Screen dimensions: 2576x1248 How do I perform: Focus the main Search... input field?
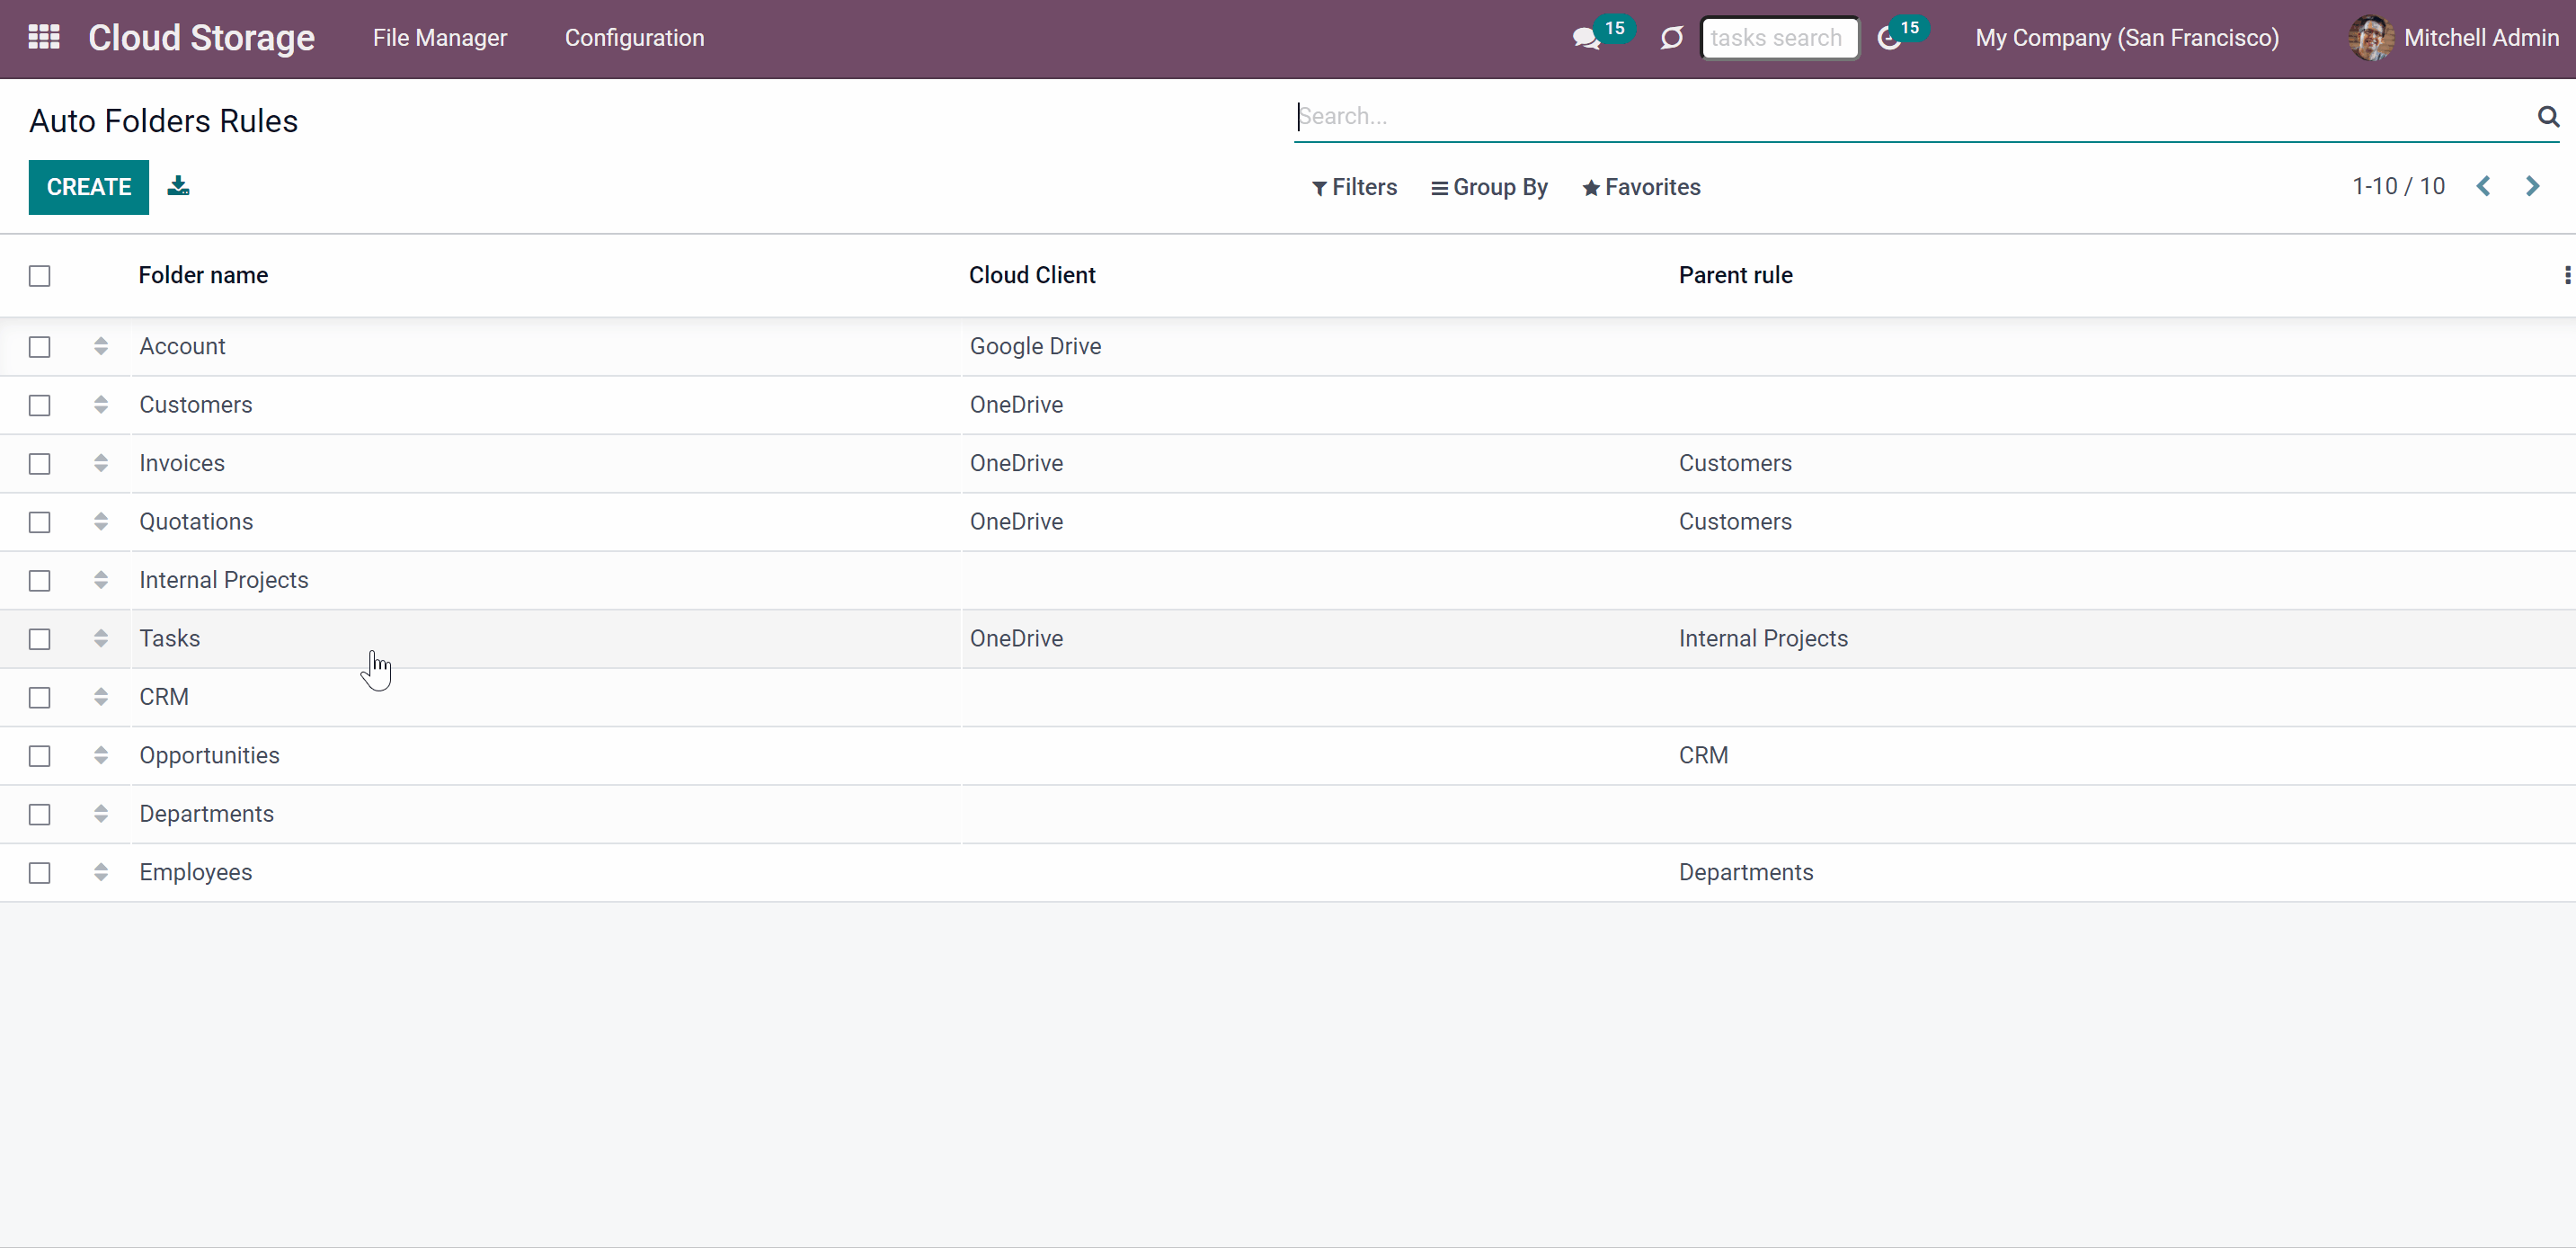tap(1912, 116)
